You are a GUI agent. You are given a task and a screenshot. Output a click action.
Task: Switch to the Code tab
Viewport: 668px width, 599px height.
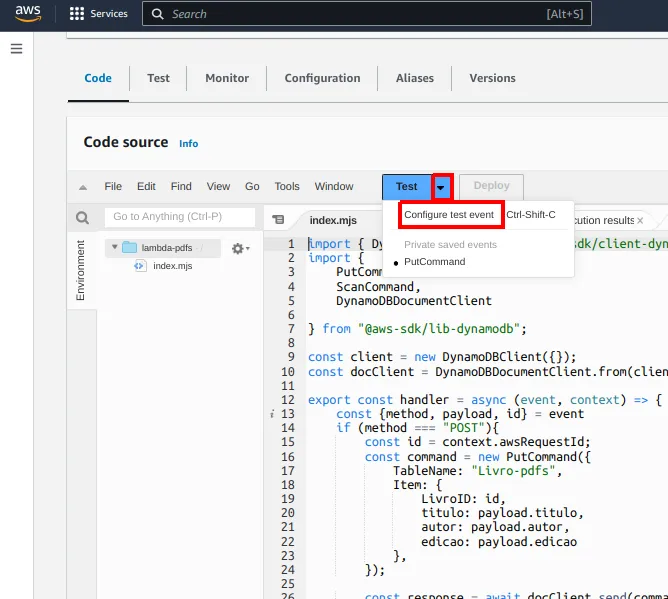(x=98, y=78)
